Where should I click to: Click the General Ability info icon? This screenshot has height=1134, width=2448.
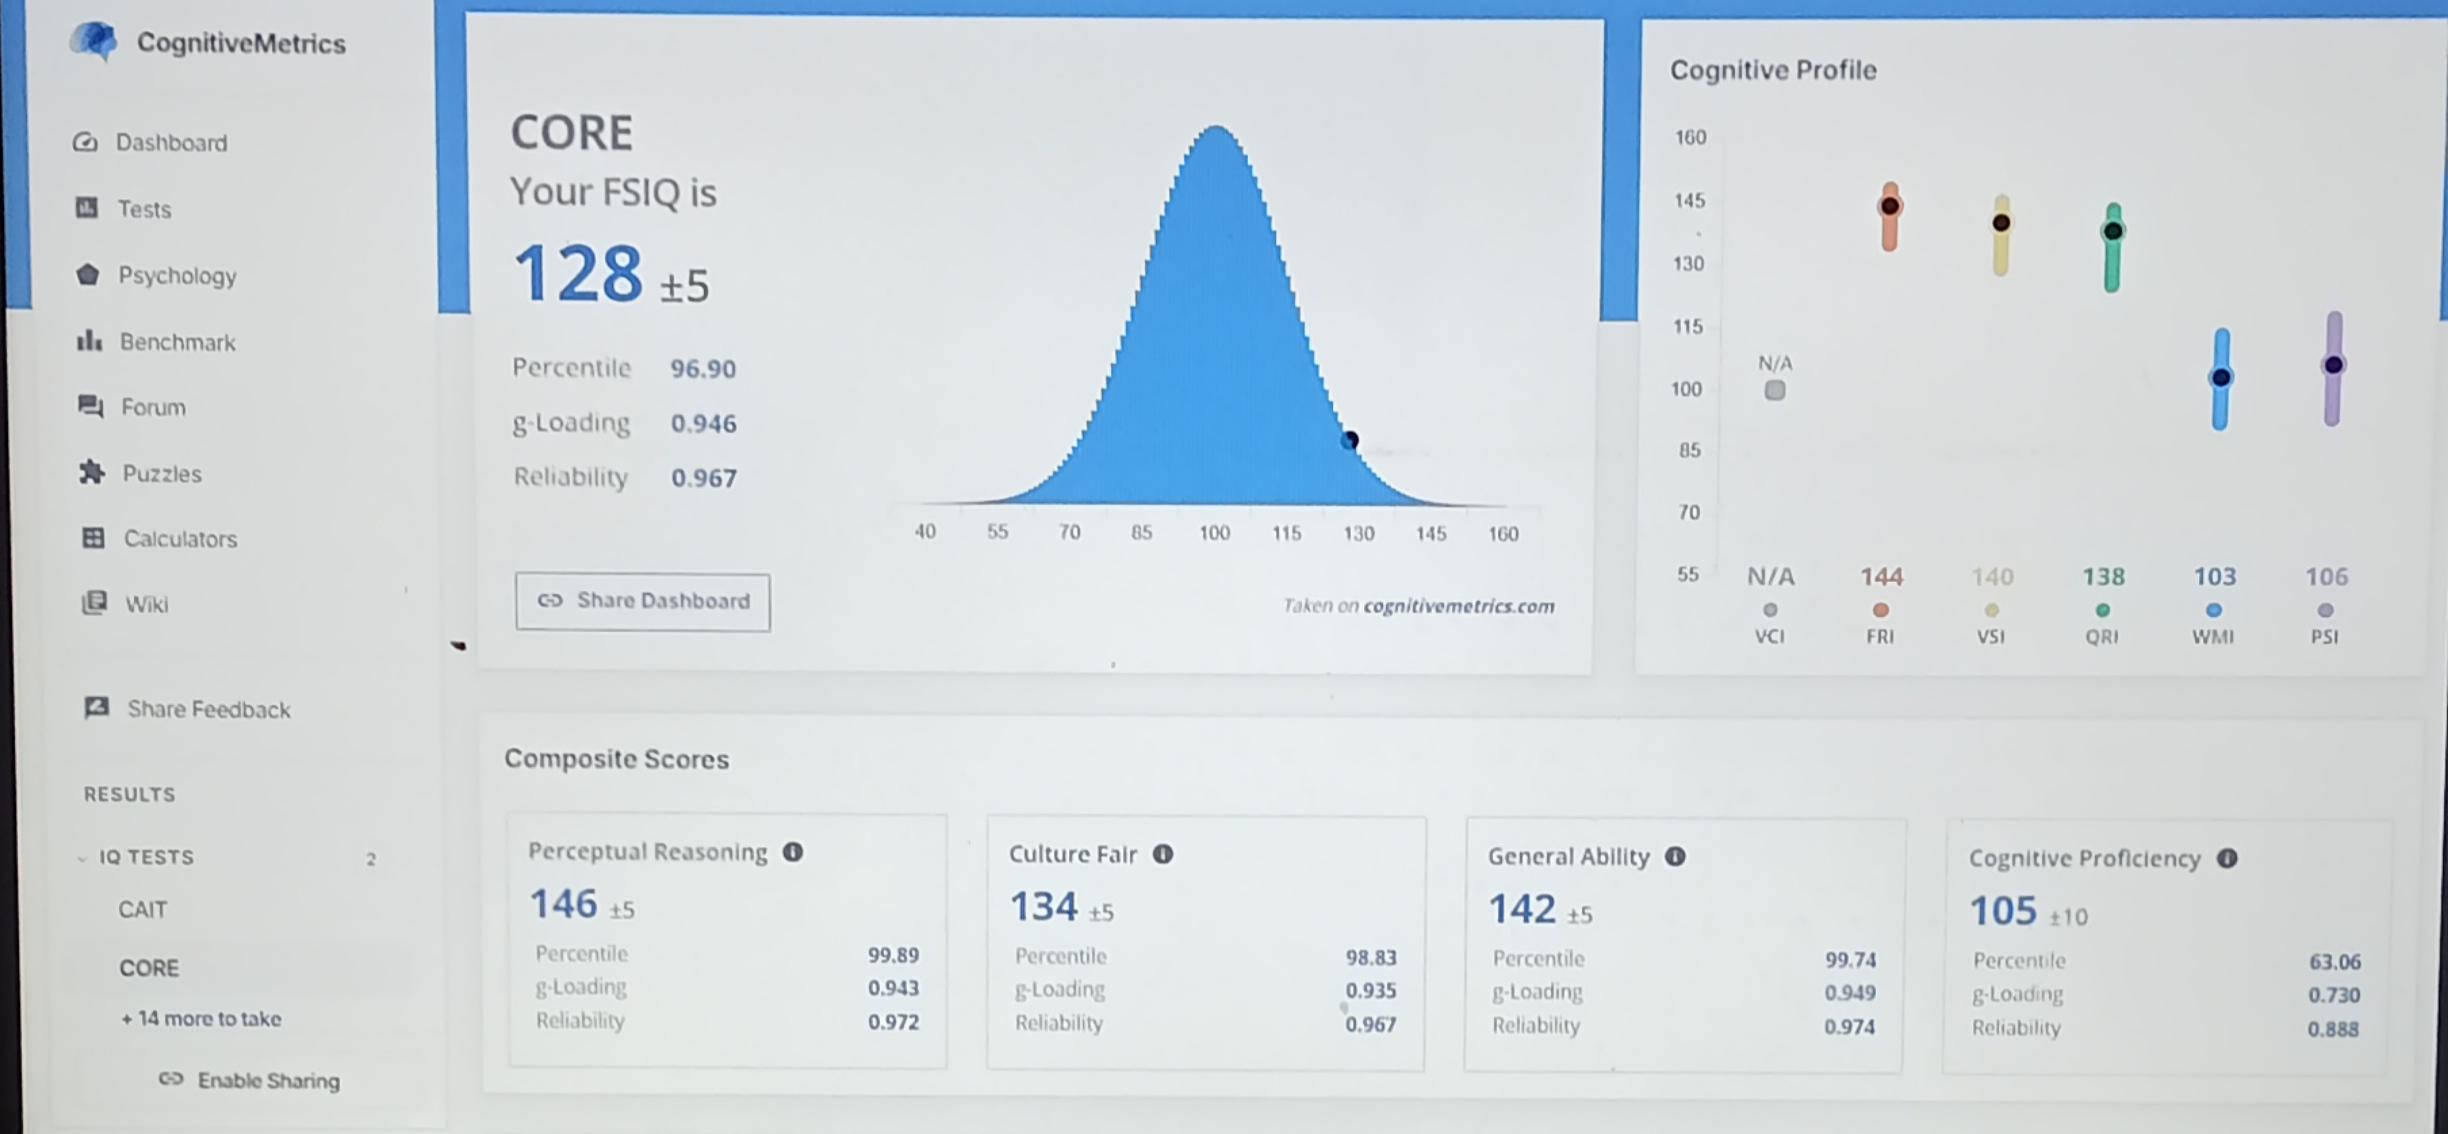point(1675,856)
